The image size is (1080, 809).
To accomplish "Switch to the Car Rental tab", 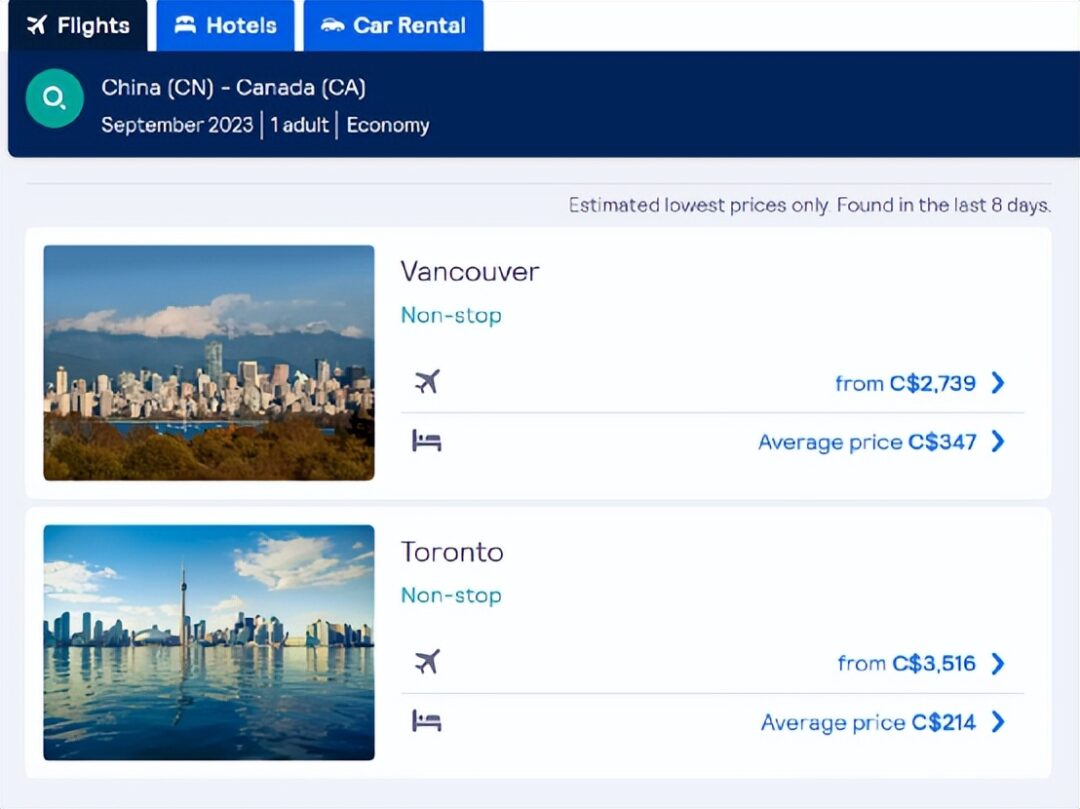I will pyautogui.click(x=393, y=25).
